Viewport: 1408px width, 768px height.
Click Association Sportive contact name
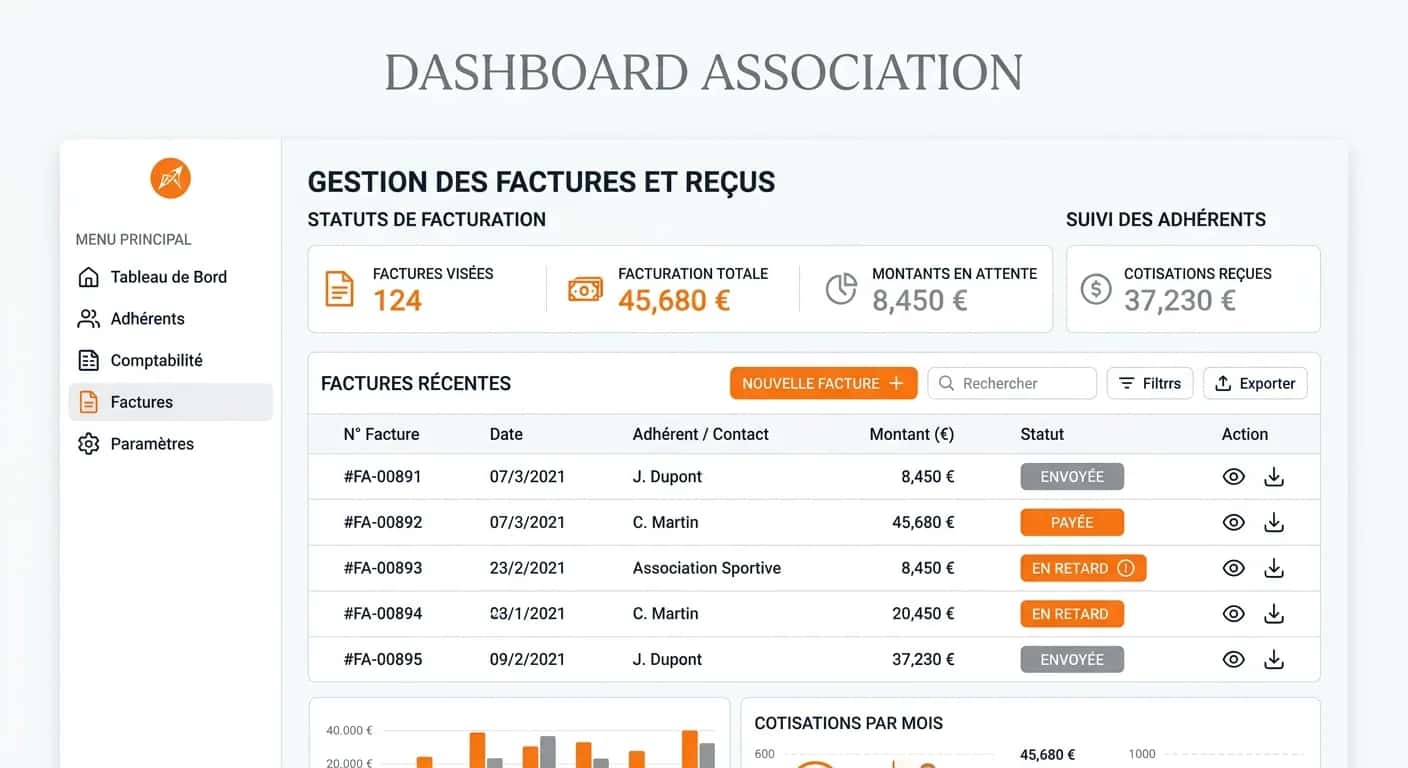click(707, 568)
